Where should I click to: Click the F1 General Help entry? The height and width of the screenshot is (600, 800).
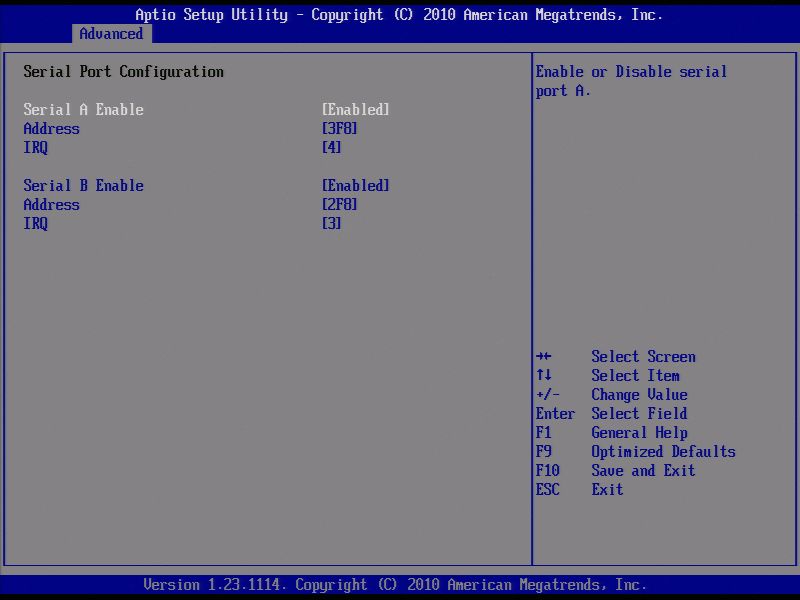click(x=611, y=432)
